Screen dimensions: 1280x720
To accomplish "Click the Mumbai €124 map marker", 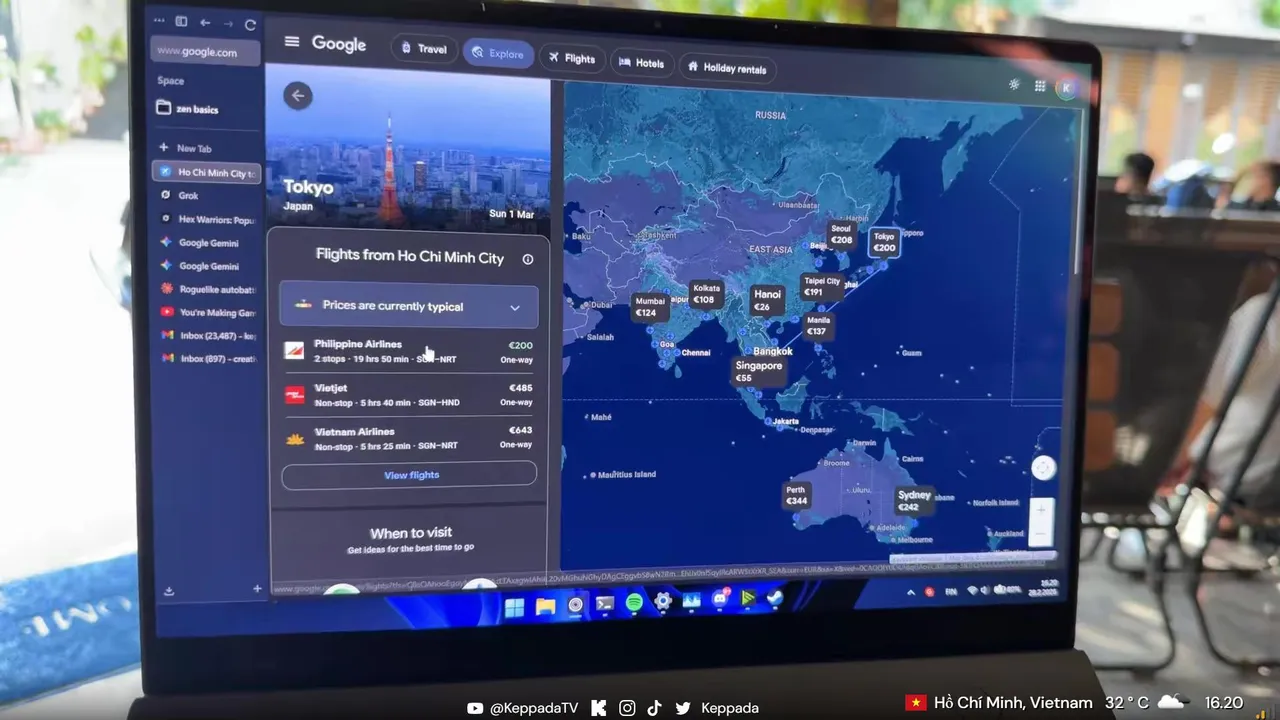I will click(650, 307).
